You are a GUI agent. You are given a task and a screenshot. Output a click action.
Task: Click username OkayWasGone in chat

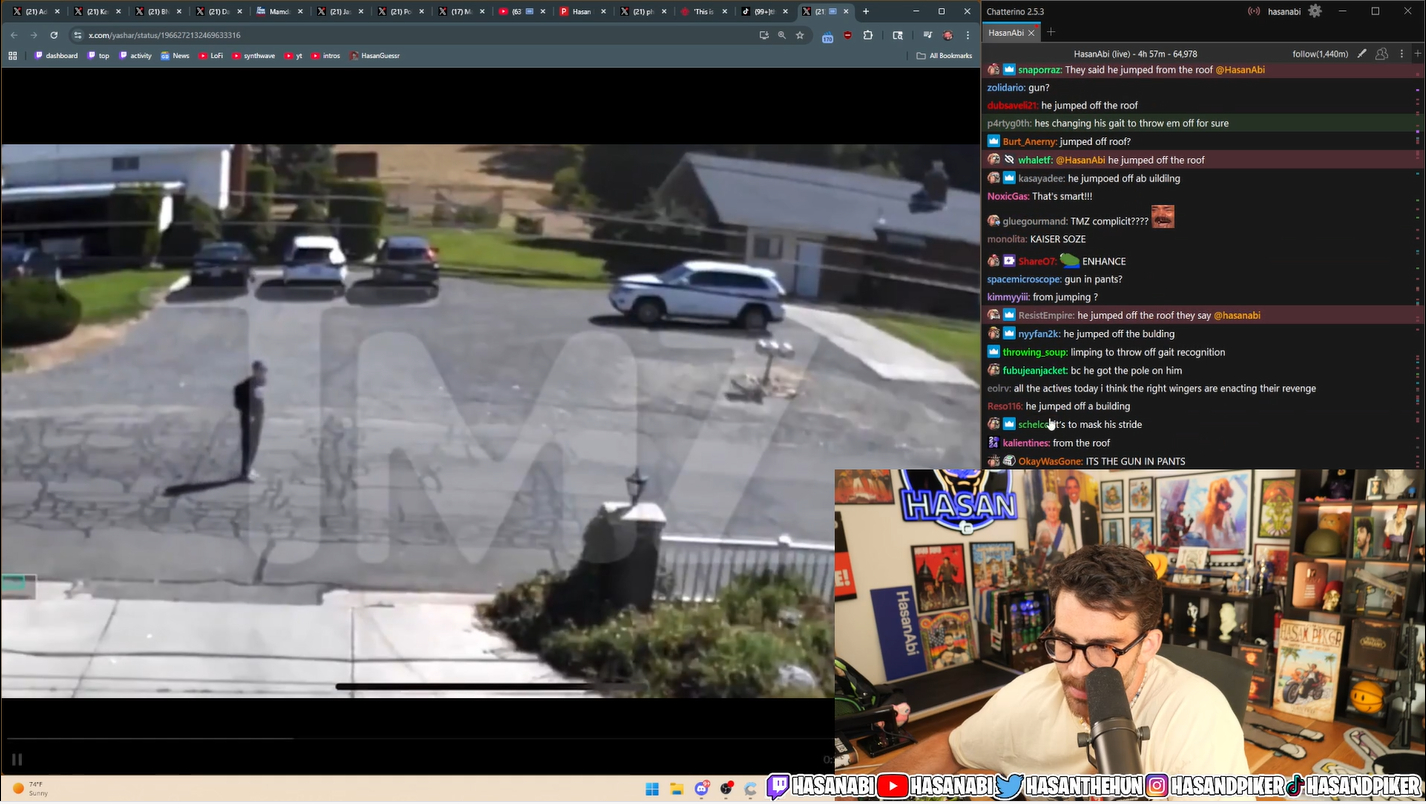(1050, 461)
